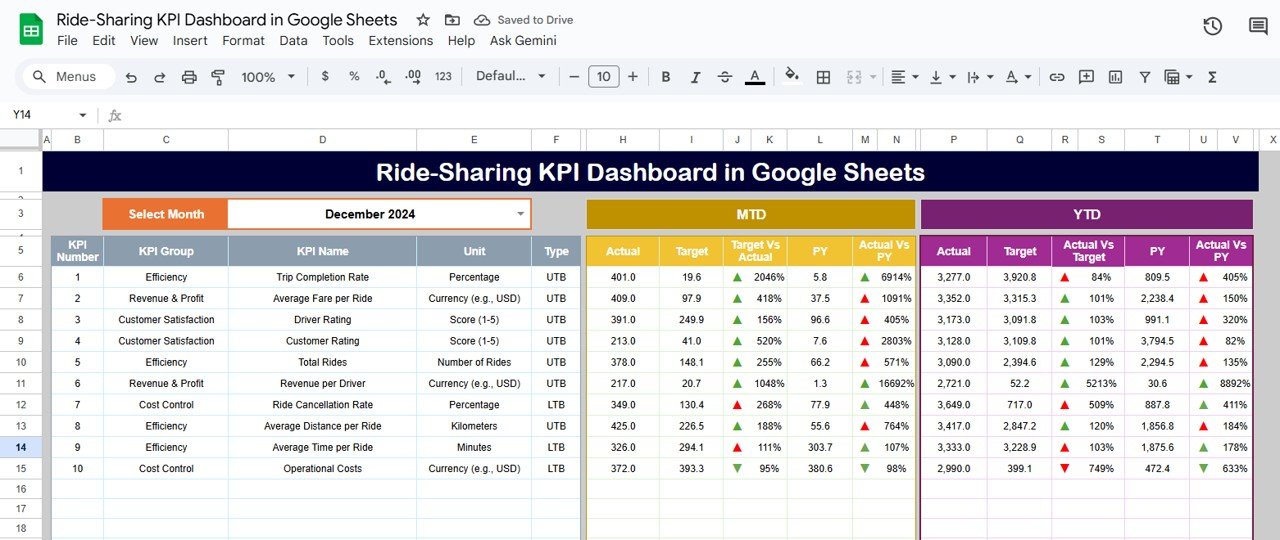Open the borders tool
The image size is (1280, 540).
click(823, 77)
